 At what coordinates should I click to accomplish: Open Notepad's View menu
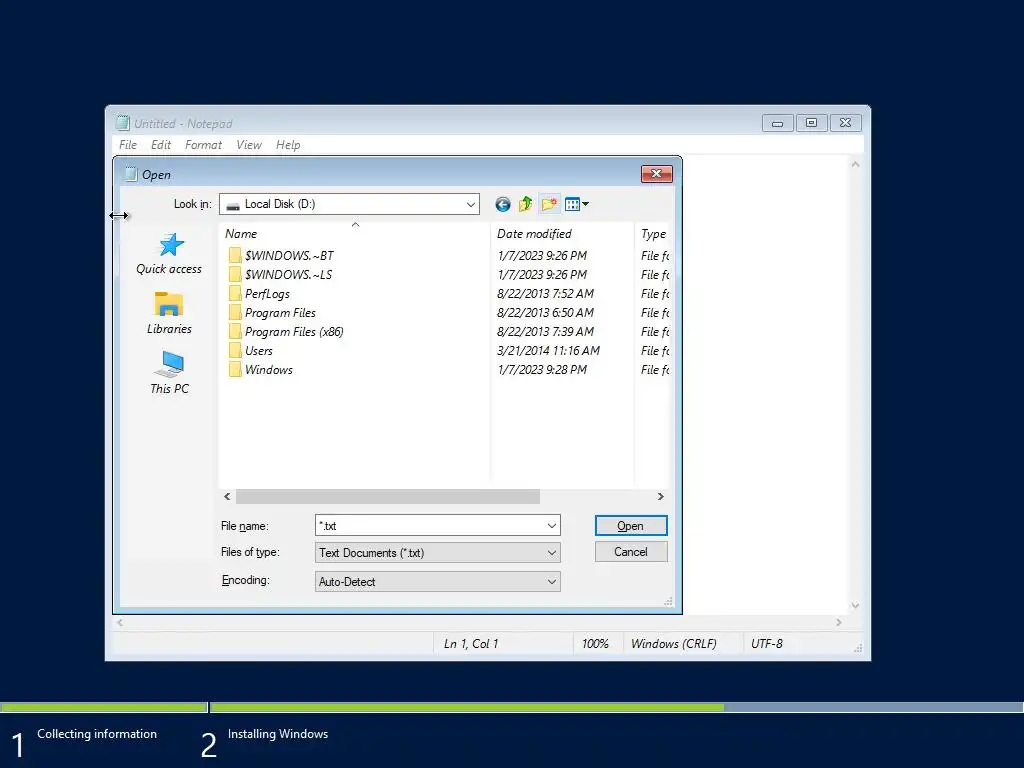point(249,145)
